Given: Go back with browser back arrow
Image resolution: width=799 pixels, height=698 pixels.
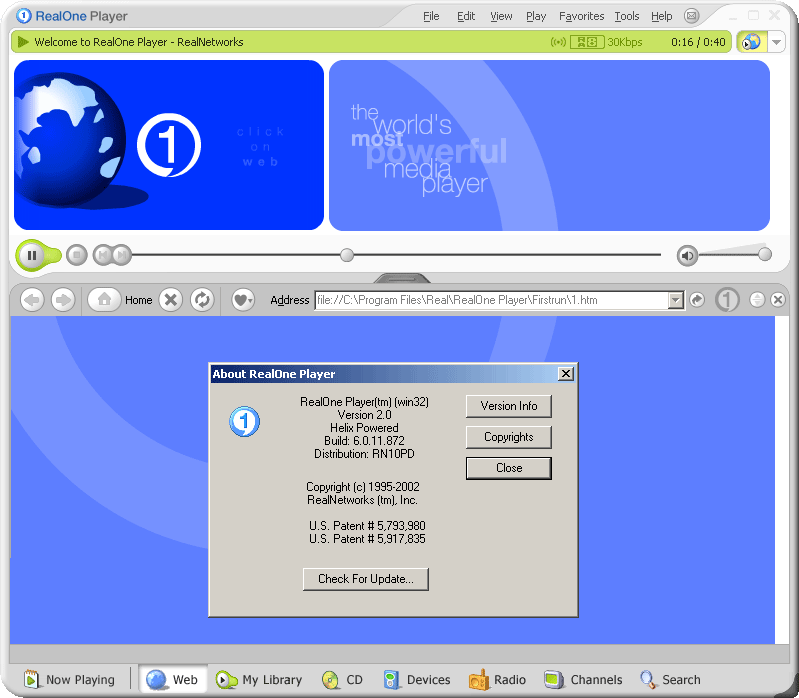Looking at the screenshot, I should point(32,300).
